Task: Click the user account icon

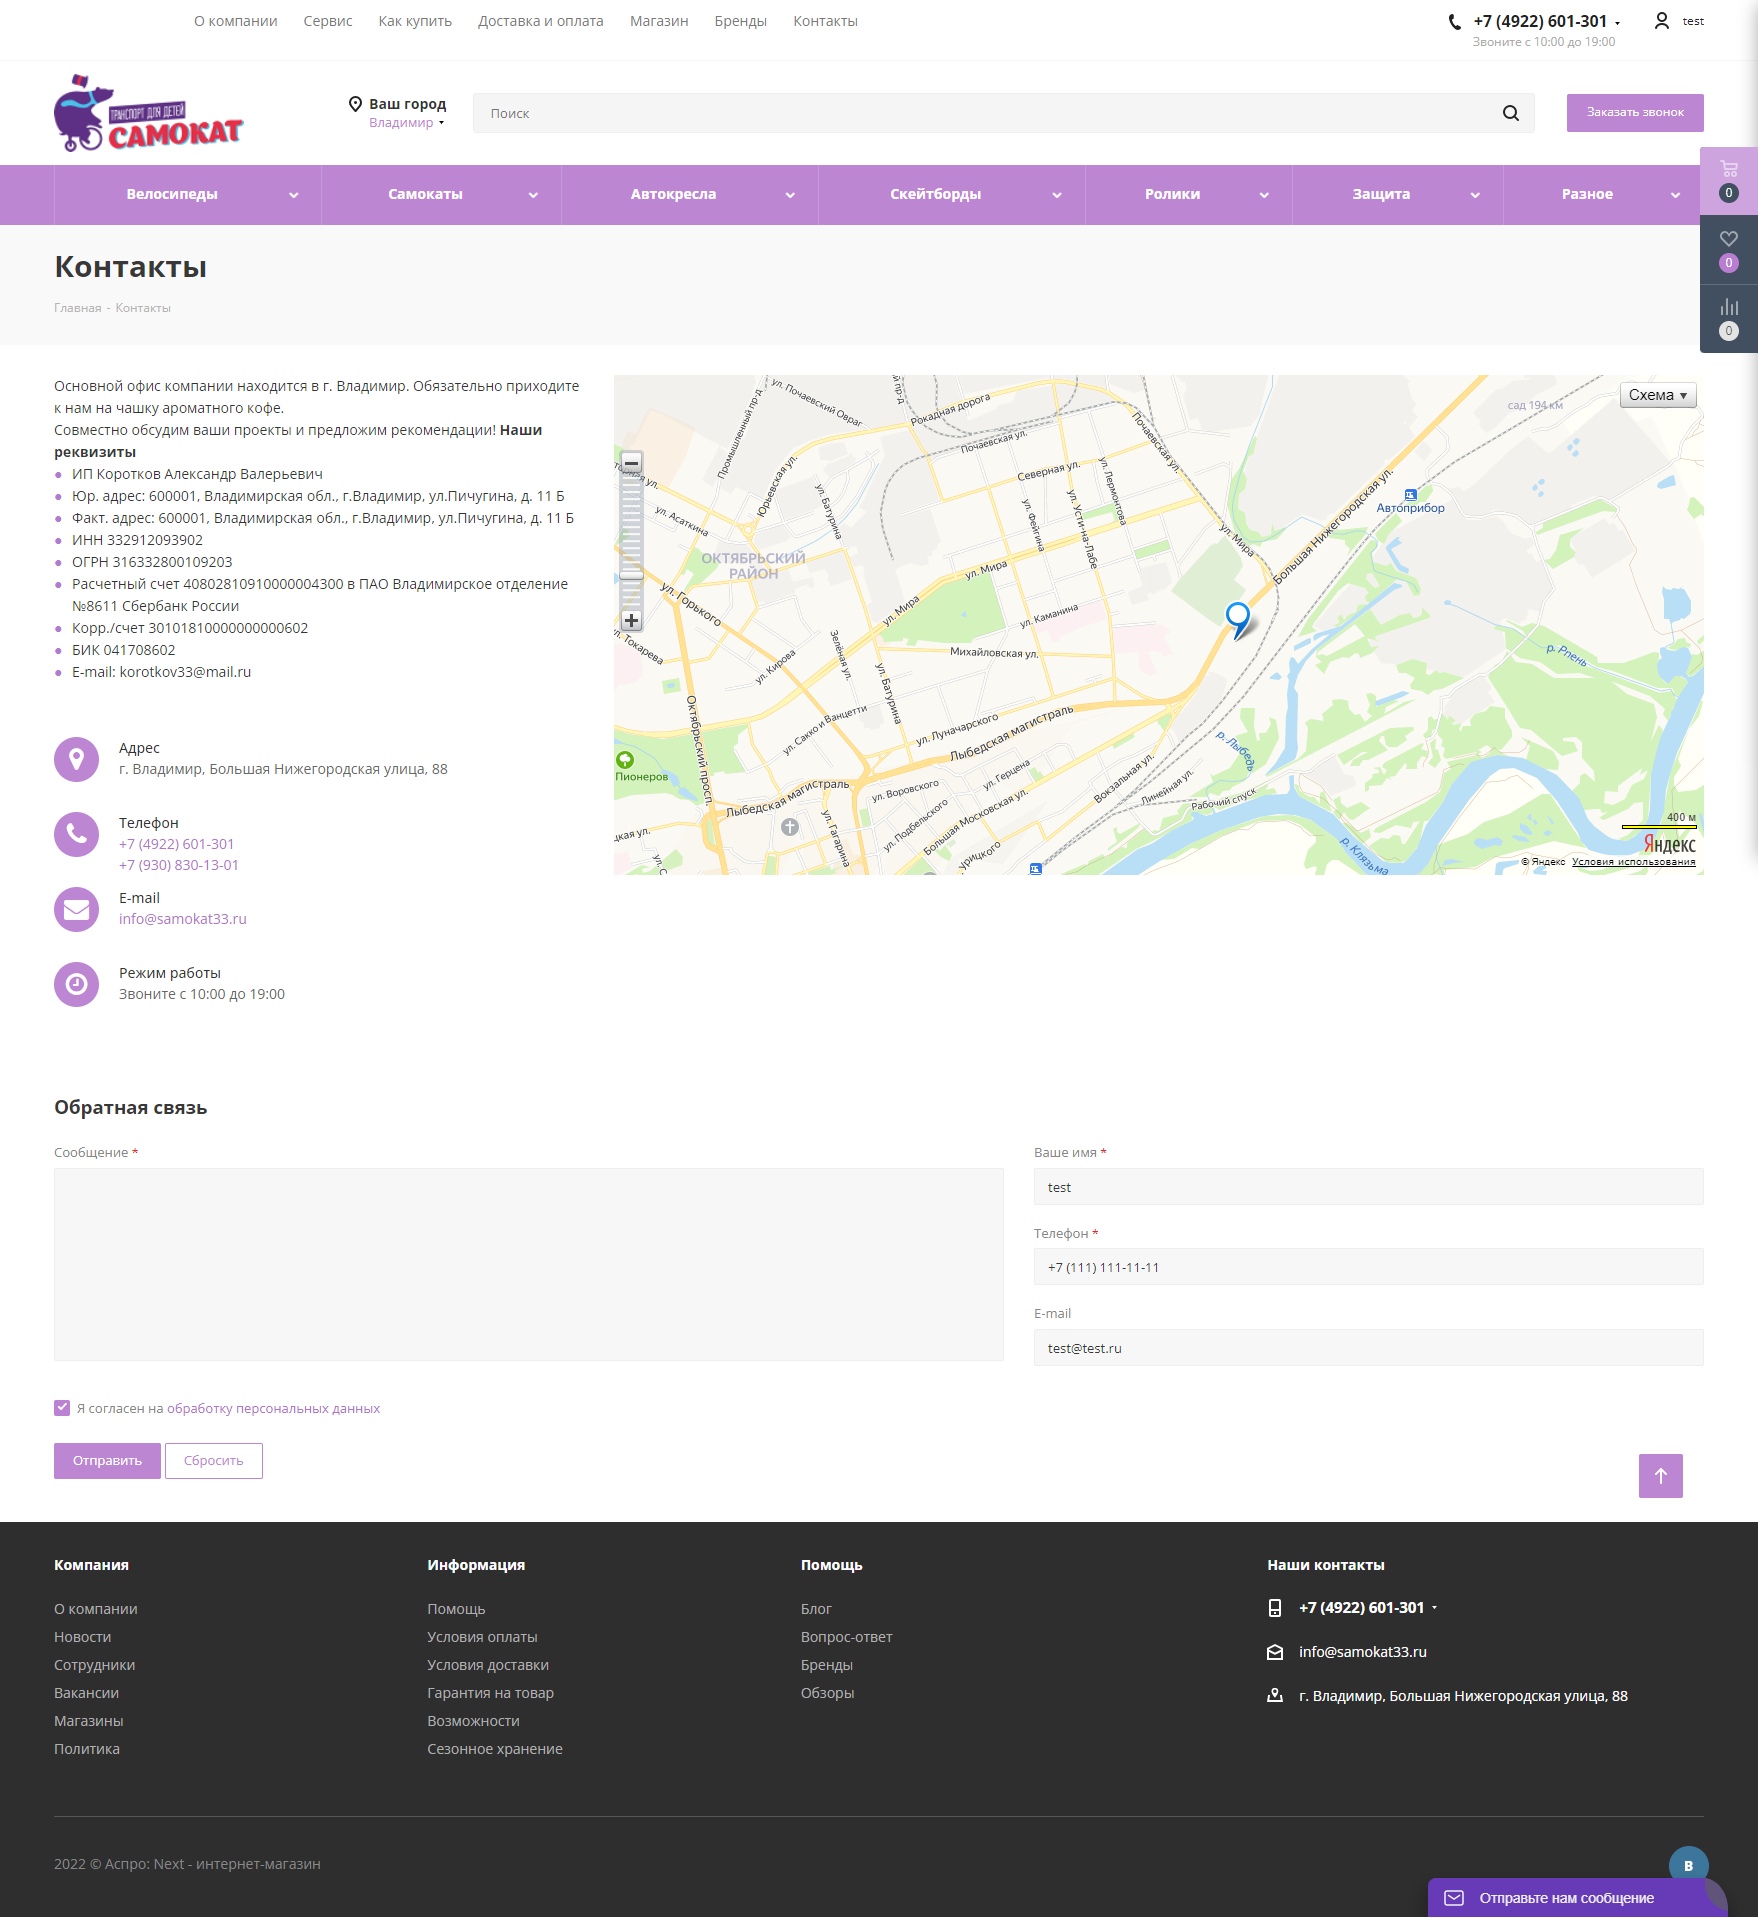Action: (x=1662, y=21)
